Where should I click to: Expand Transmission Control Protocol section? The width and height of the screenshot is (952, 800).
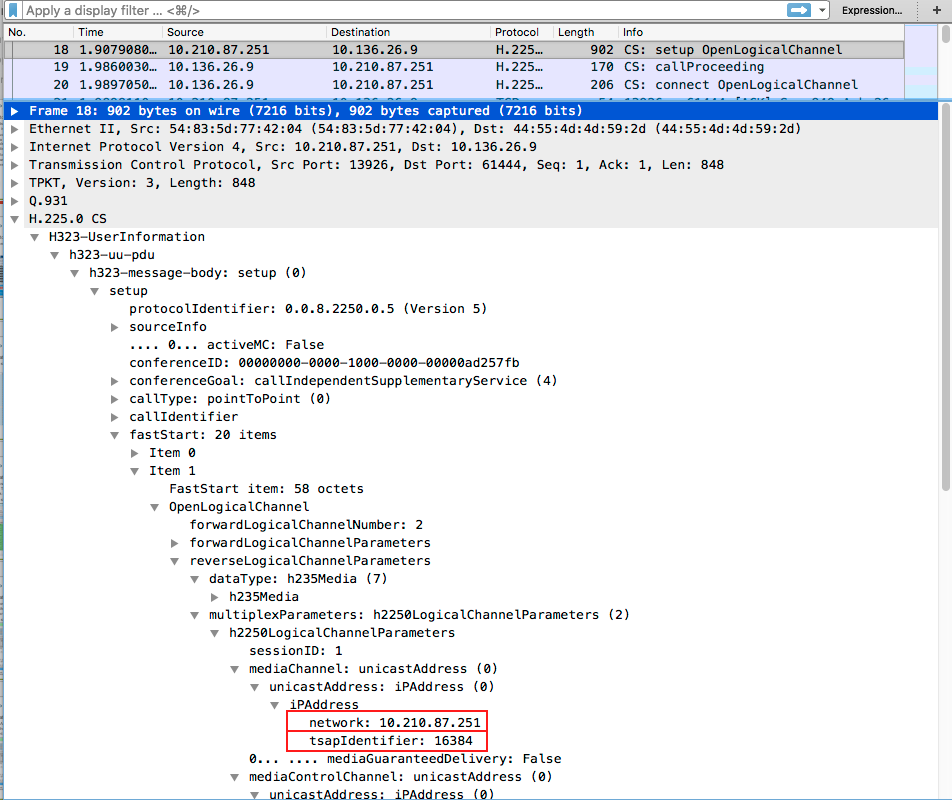coord(15,165)
